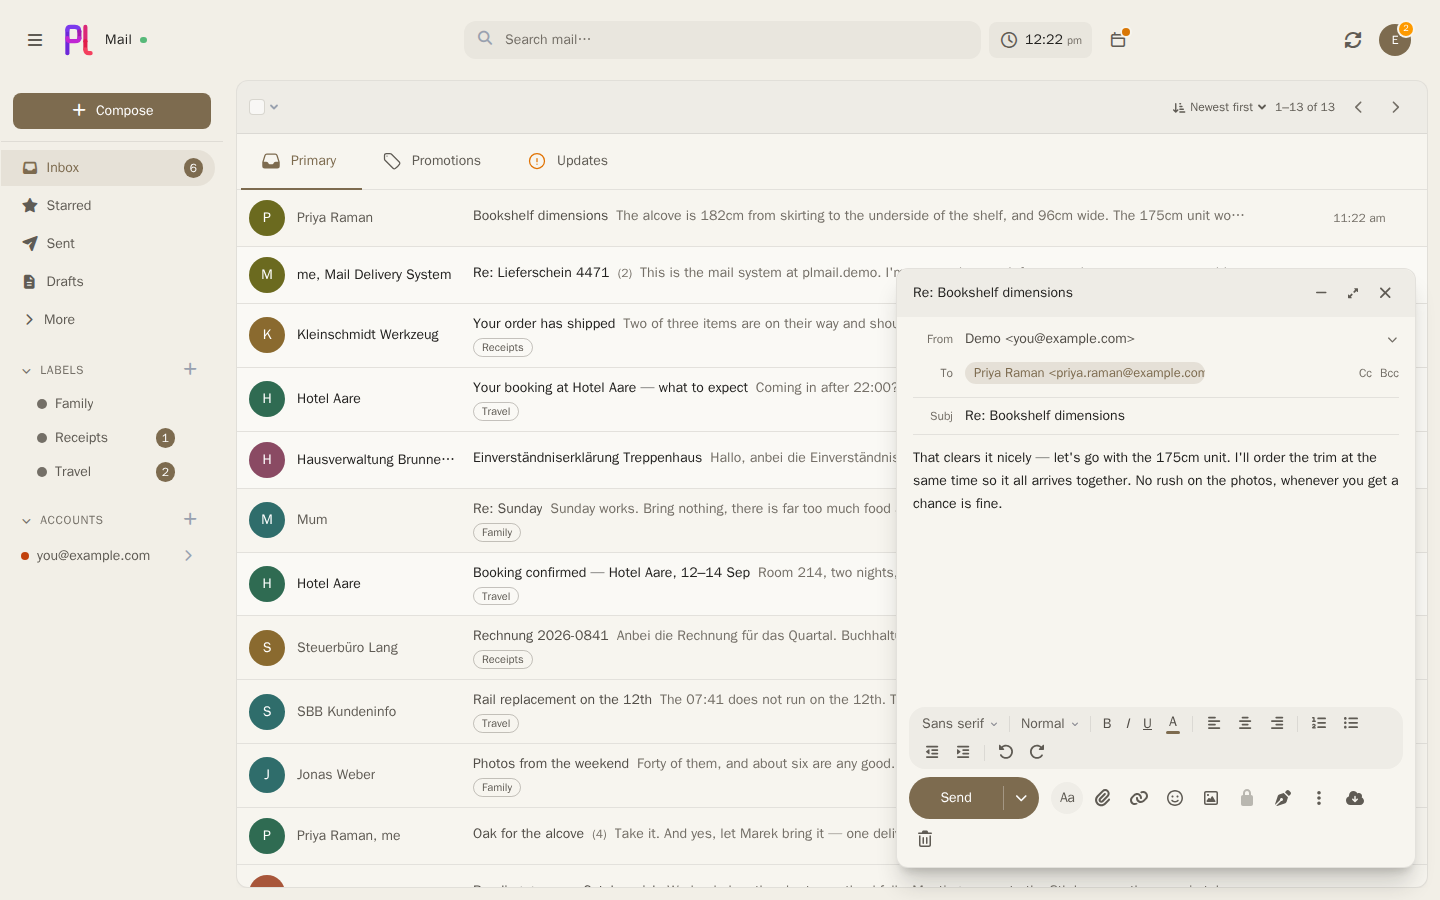
Task: Open the signature pen icon
Action: click(1283, 798)
